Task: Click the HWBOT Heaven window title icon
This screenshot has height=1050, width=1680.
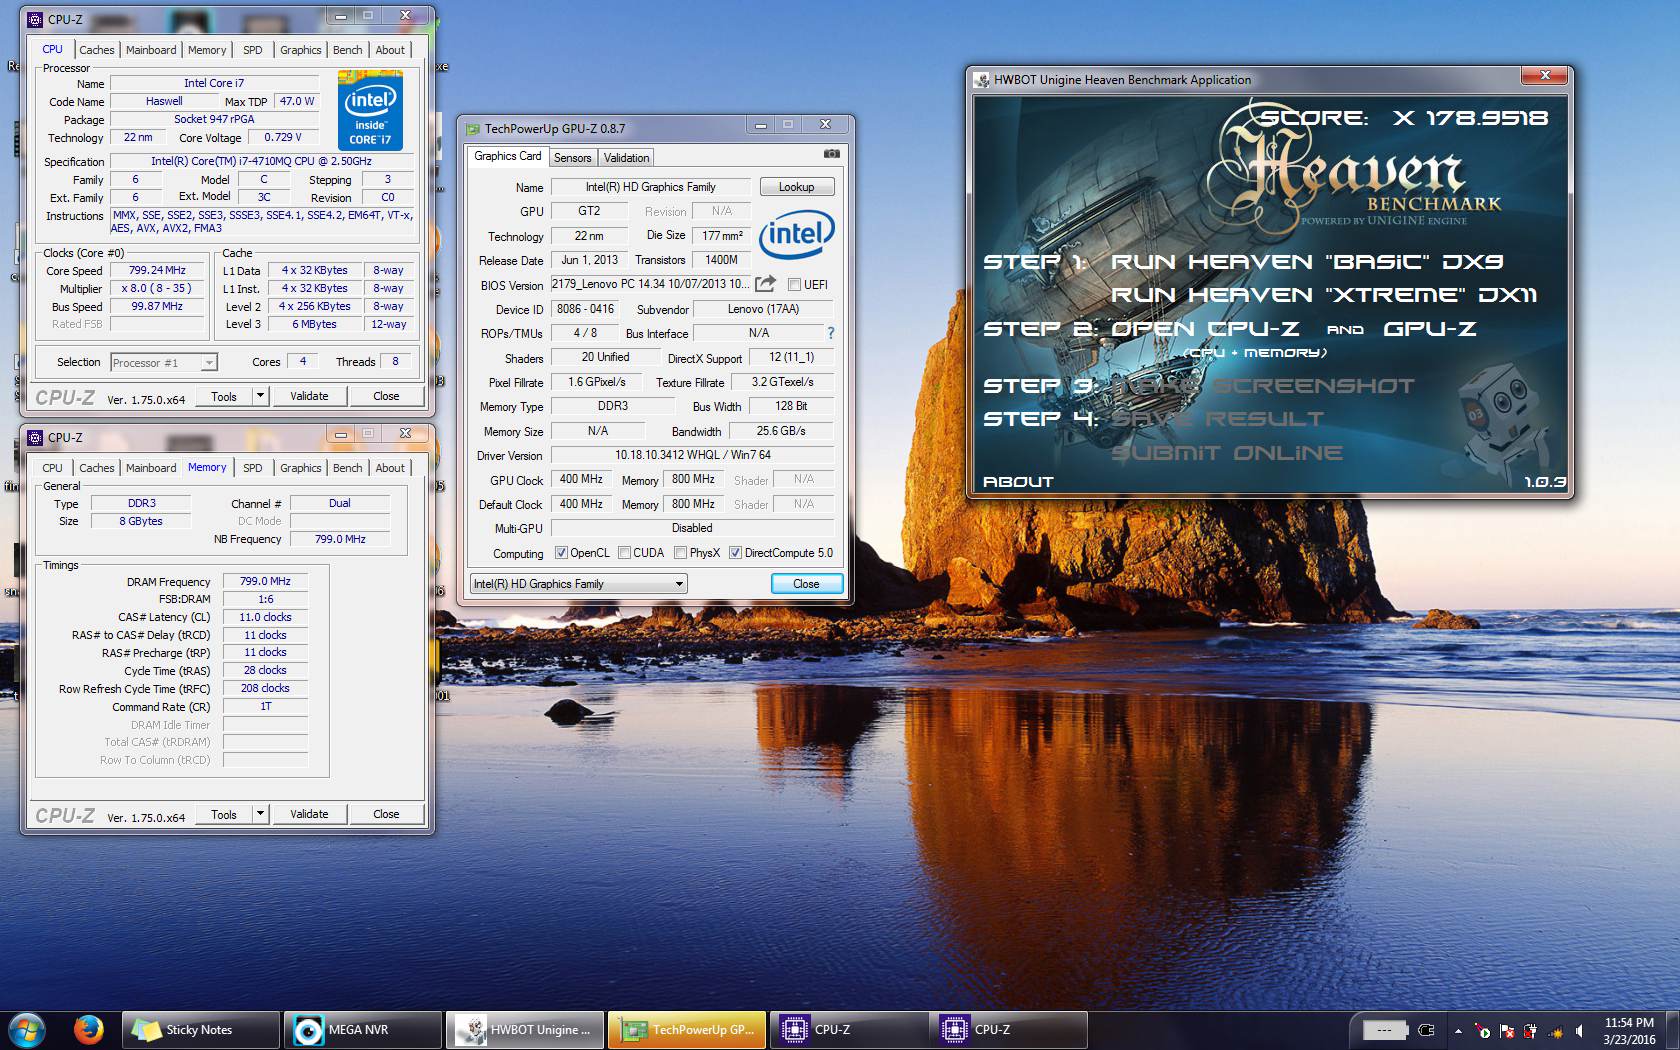Action: click(x=982, y=79)
